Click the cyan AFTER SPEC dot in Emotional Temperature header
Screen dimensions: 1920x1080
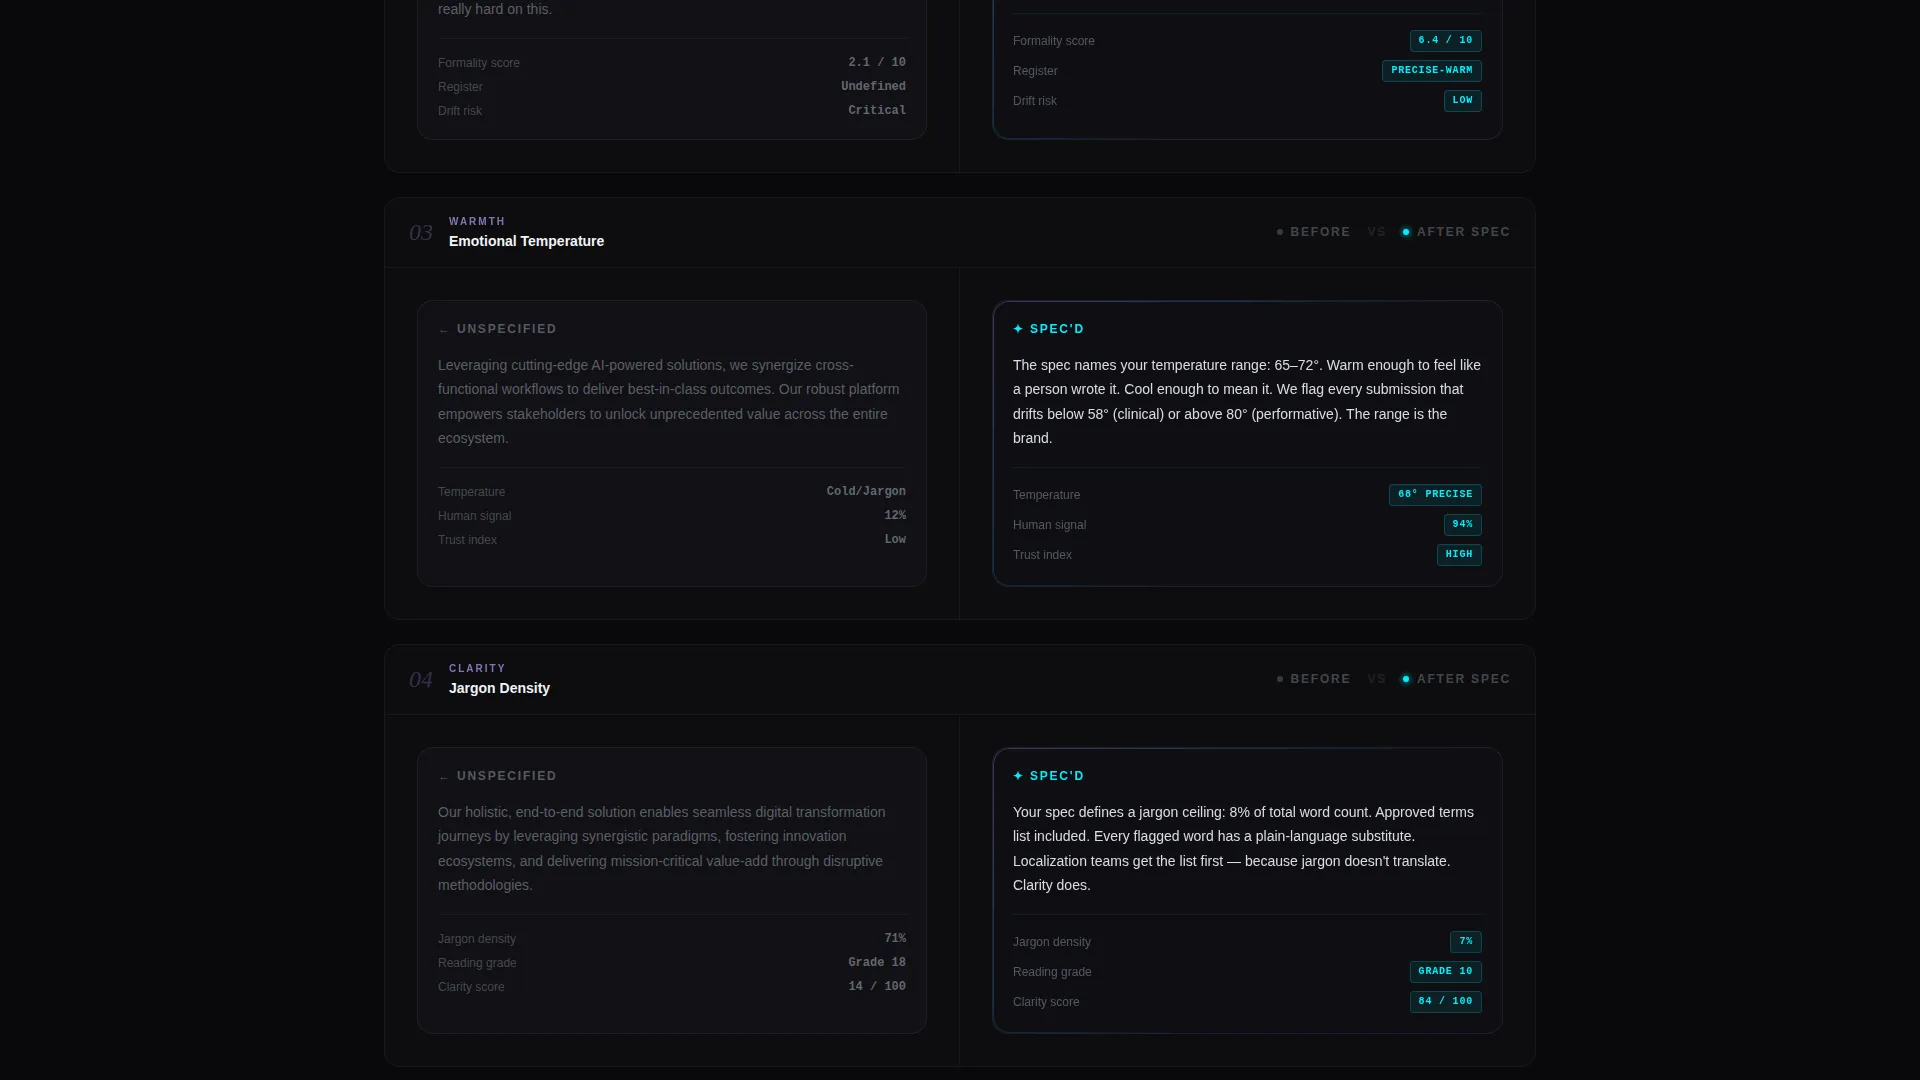[x=1406, y=232]
